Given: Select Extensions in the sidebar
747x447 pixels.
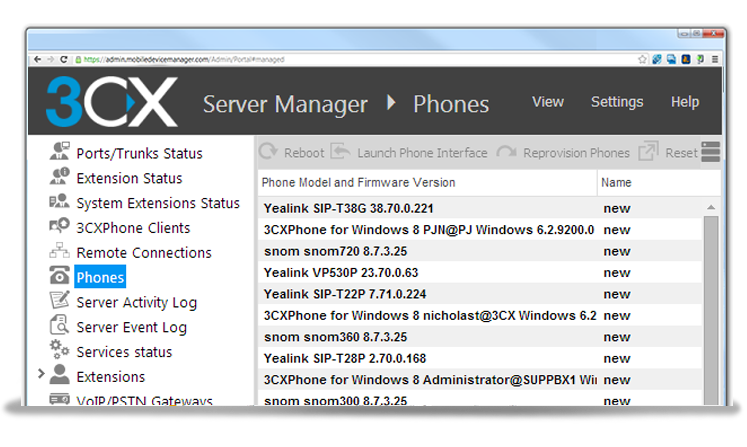Looking at the screenshot, I should point(111,376).
